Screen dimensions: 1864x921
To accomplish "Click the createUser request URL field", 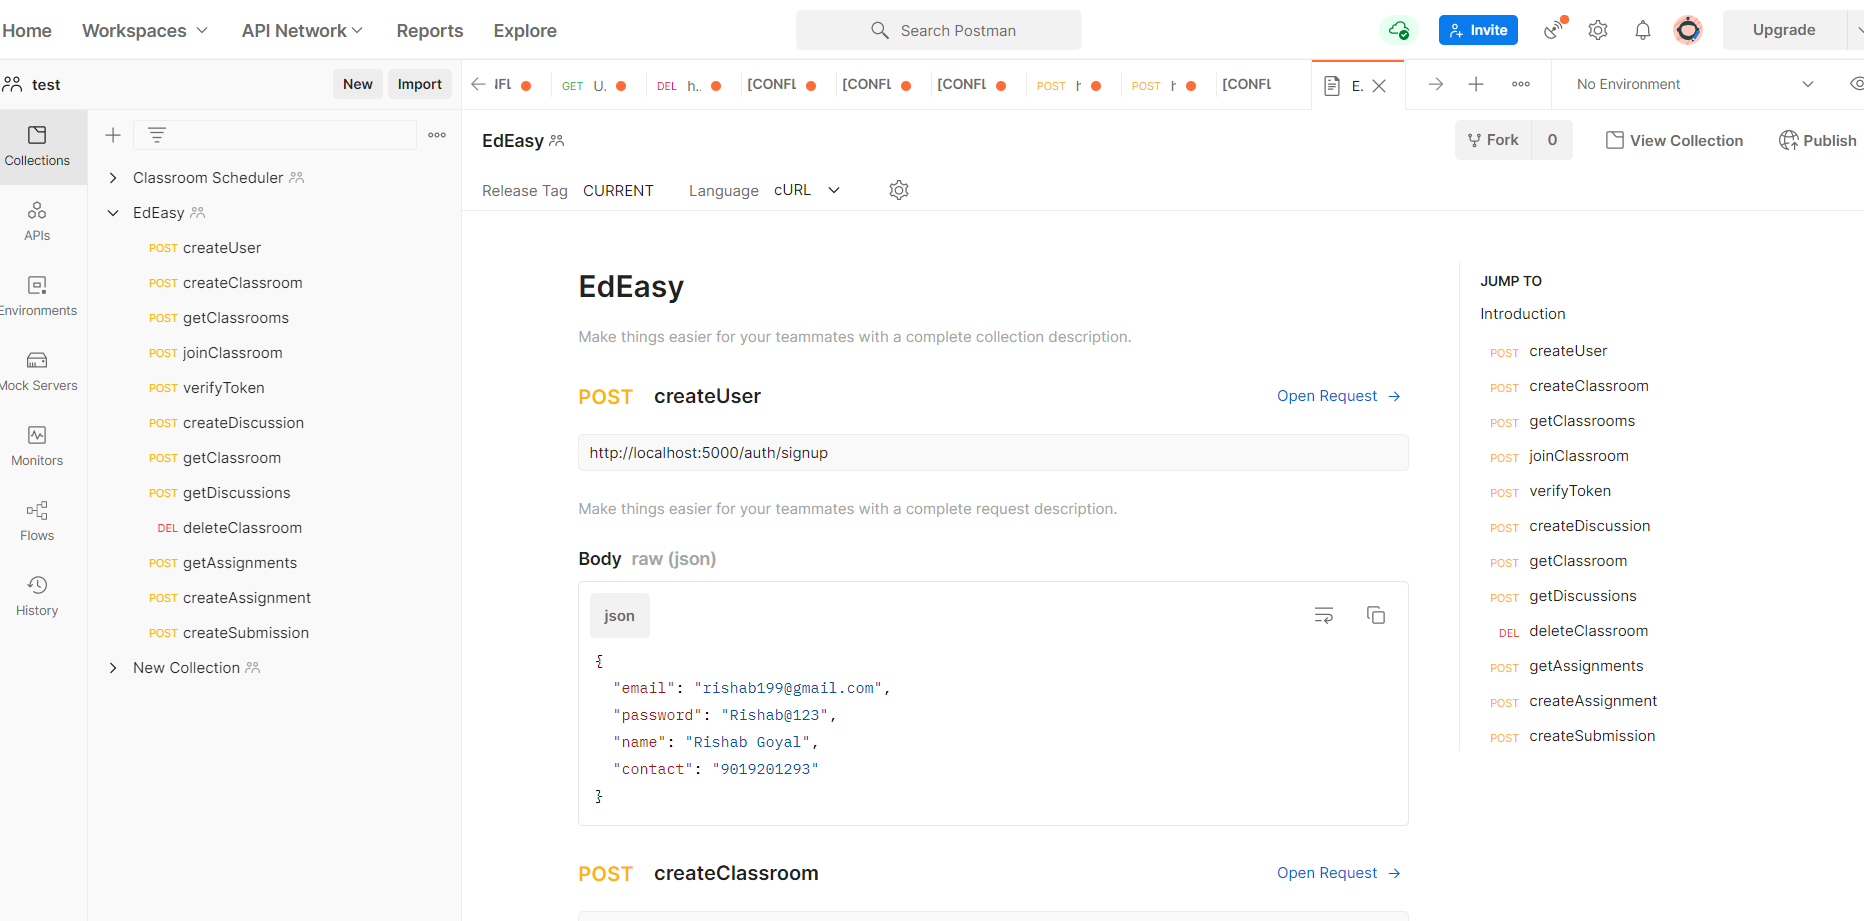I will (x=993, y=452).
